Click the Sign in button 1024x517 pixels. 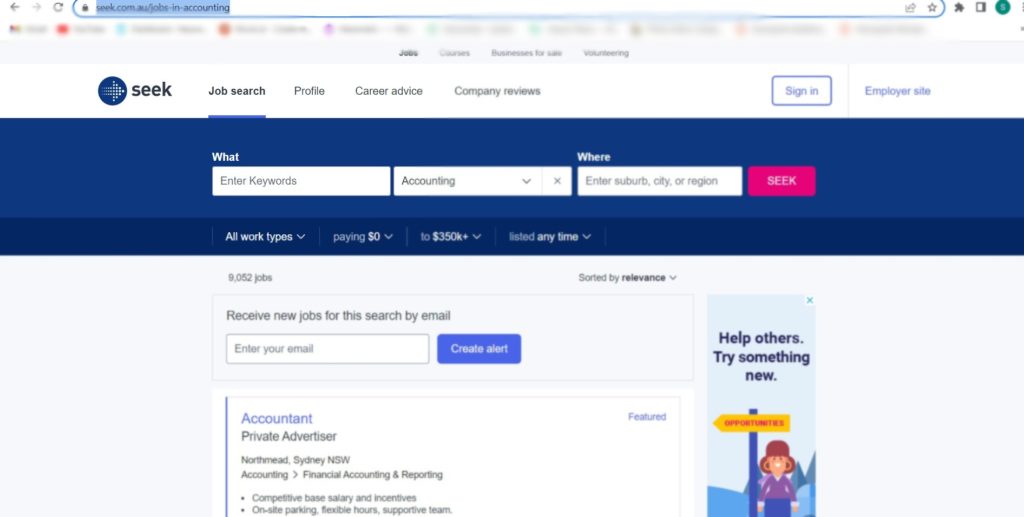tap(801, 91)
